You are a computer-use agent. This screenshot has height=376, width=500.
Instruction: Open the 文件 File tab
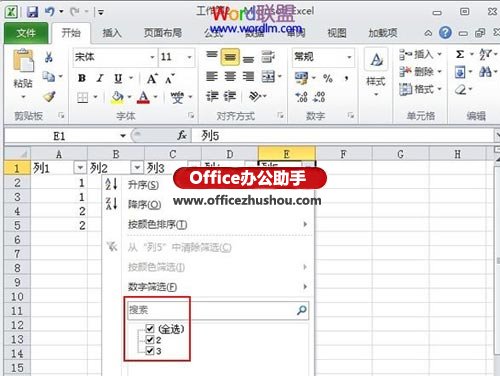pyautogui.click(x=26, y=33)
